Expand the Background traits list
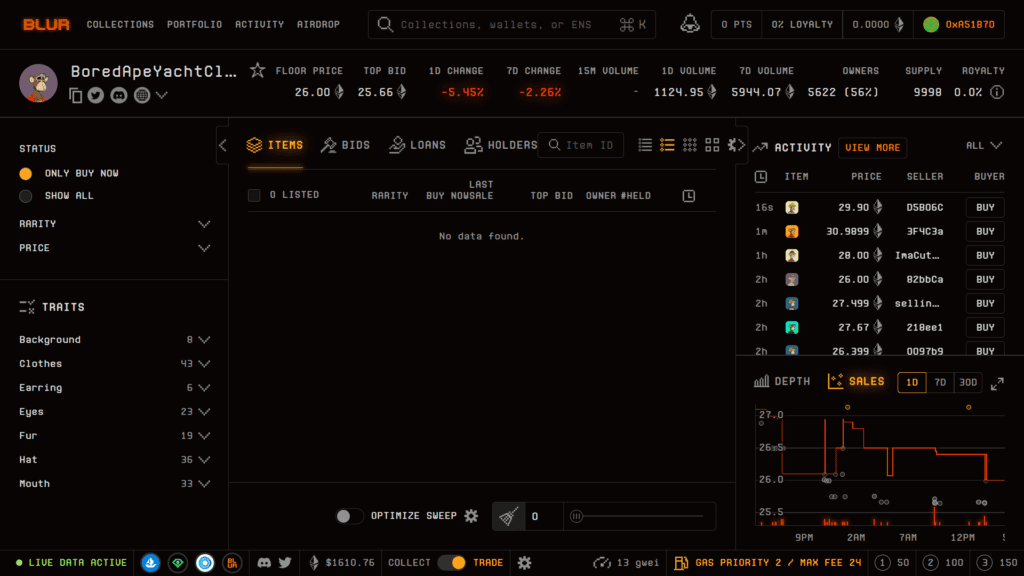This screenshot has height=576, width=1024. tap(204, 339)
